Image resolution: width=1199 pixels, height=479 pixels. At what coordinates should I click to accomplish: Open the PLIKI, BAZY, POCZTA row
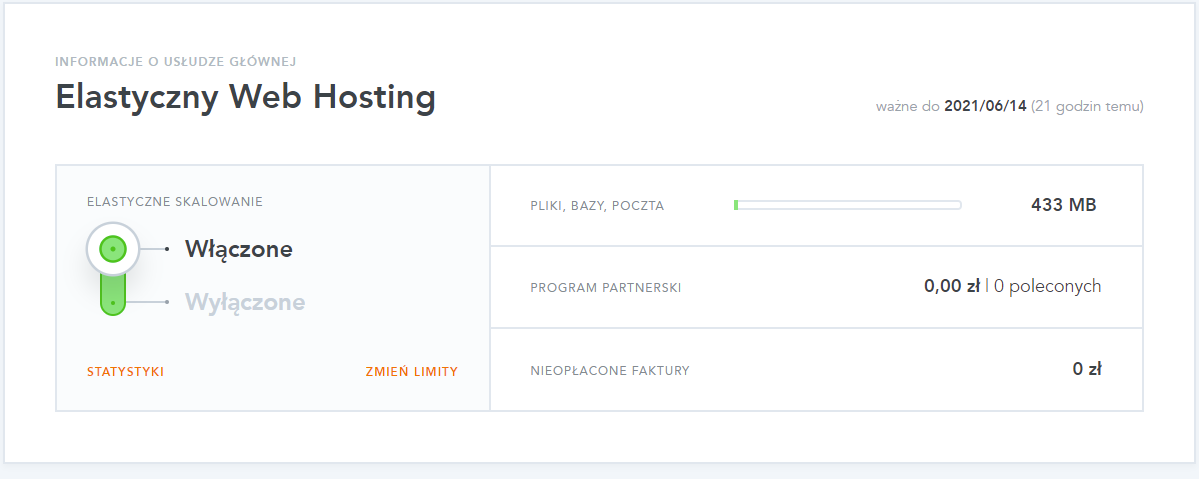coord(816,205)
